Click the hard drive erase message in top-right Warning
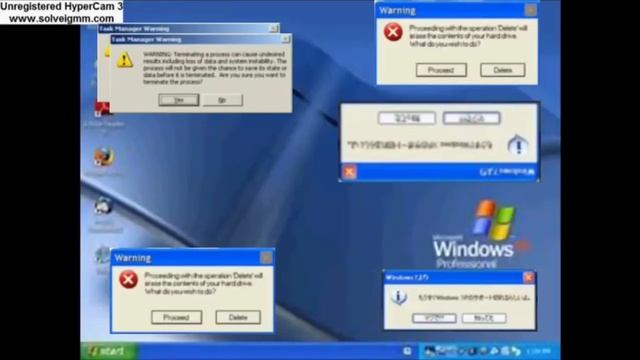Viewport: 640px width, 360px height. click(x=469, y=36)
